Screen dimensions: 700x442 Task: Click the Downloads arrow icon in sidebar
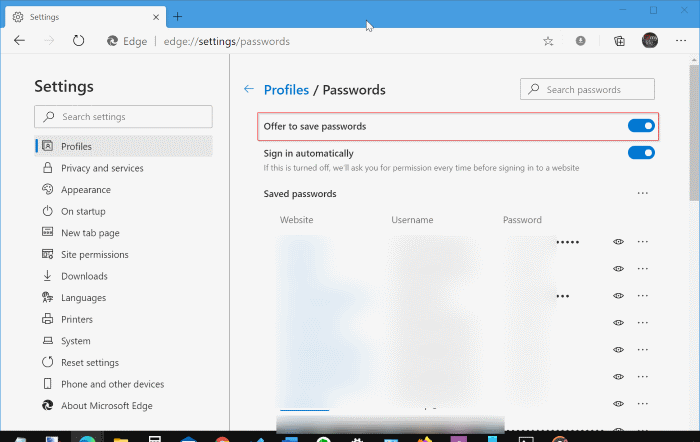tap(47, 275)
